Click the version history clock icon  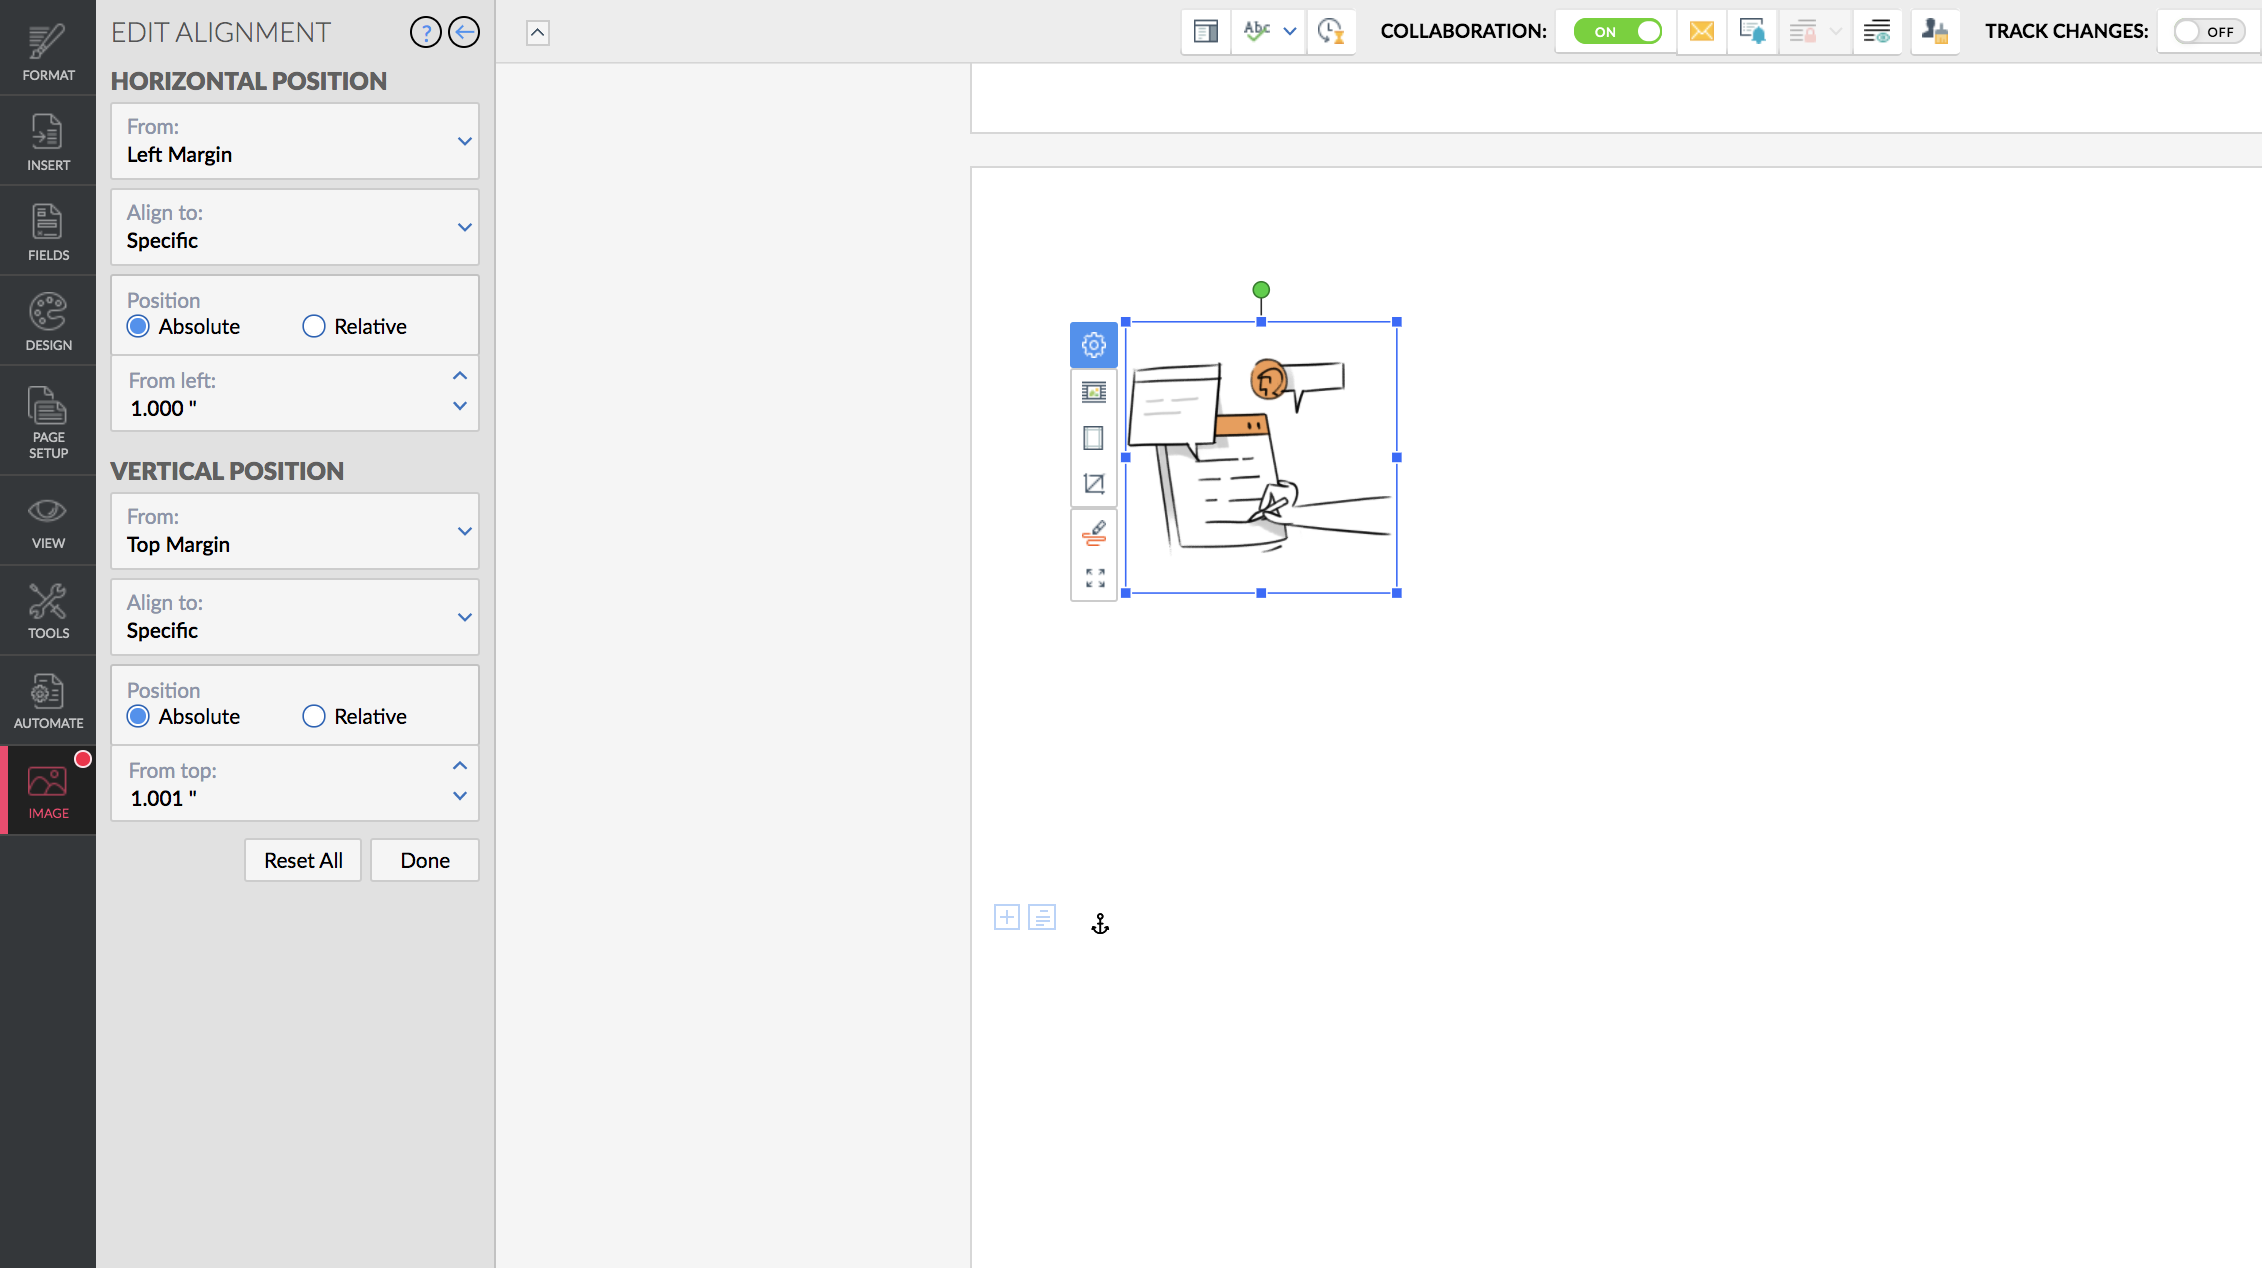tap(1330, 32)
